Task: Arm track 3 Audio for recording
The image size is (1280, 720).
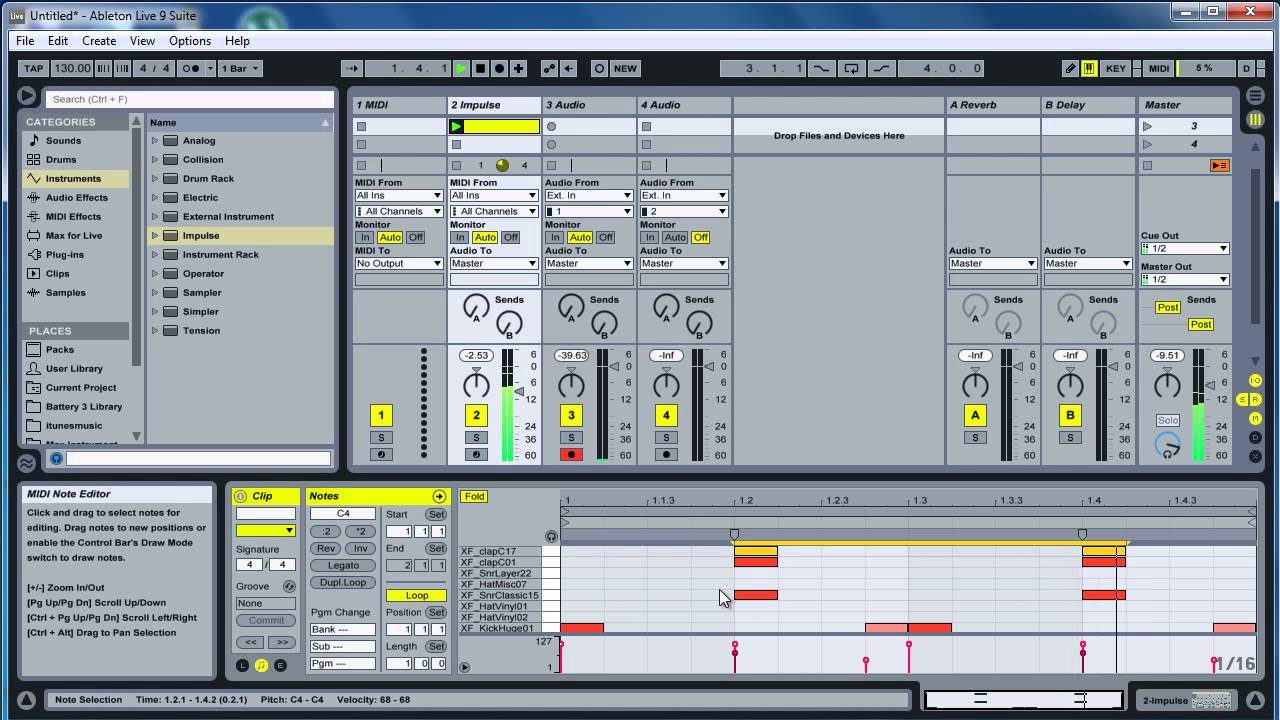Action: [571, 454]
